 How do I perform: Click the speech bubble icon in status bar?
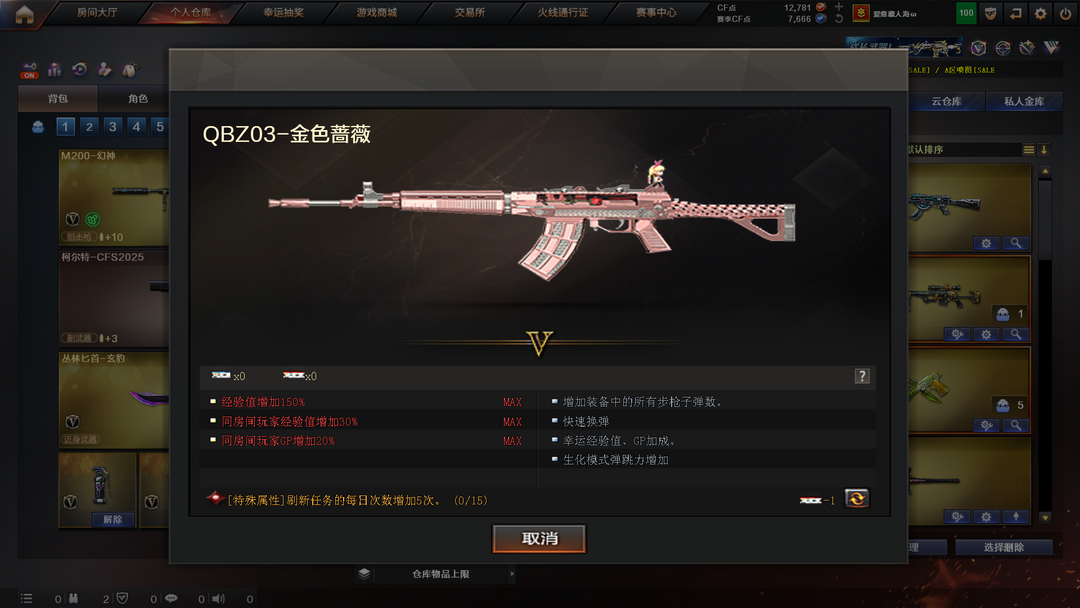(172, 598)
